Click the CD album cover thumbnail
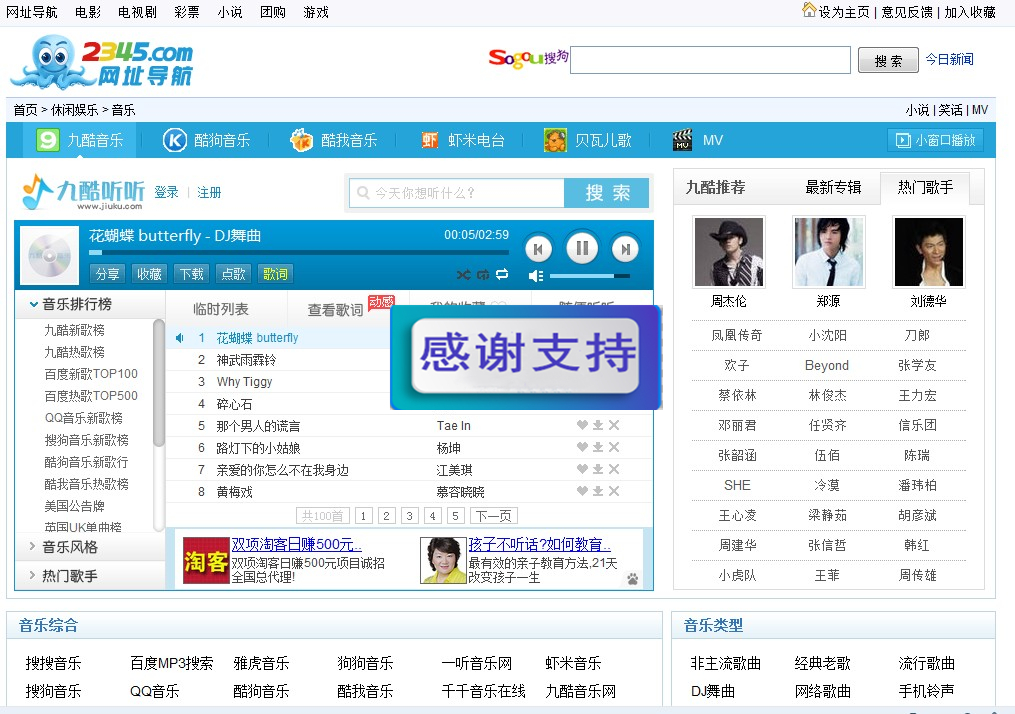The image size is (1015, 714). click(x=49, y=255)
